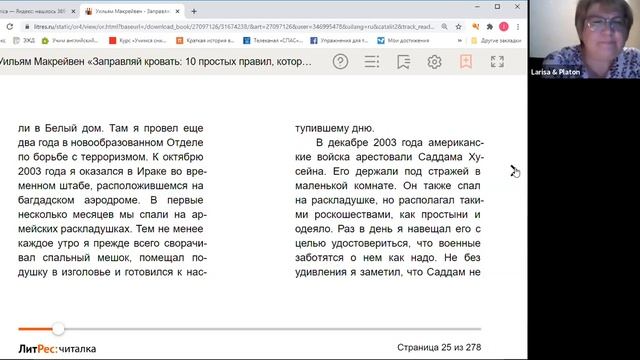The width and height of the screenshot is (640, 360).
Task: Click the line ли в Белый дом
Action: tap(111, 128)
